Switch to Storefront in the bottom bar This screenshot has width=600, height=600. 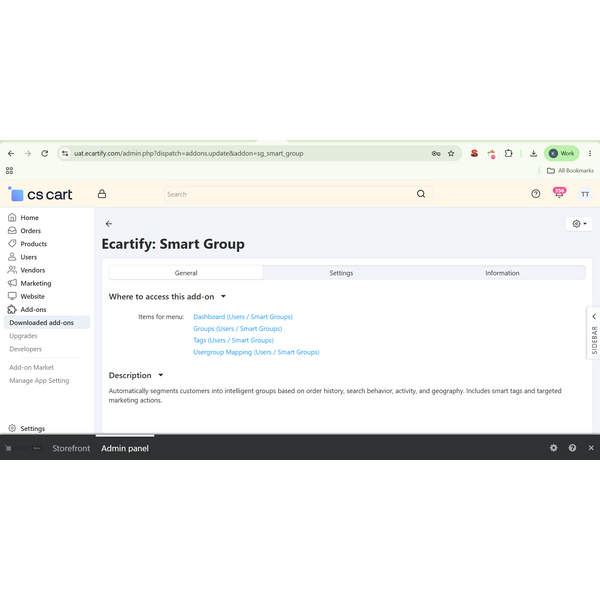tap(71, 448)
